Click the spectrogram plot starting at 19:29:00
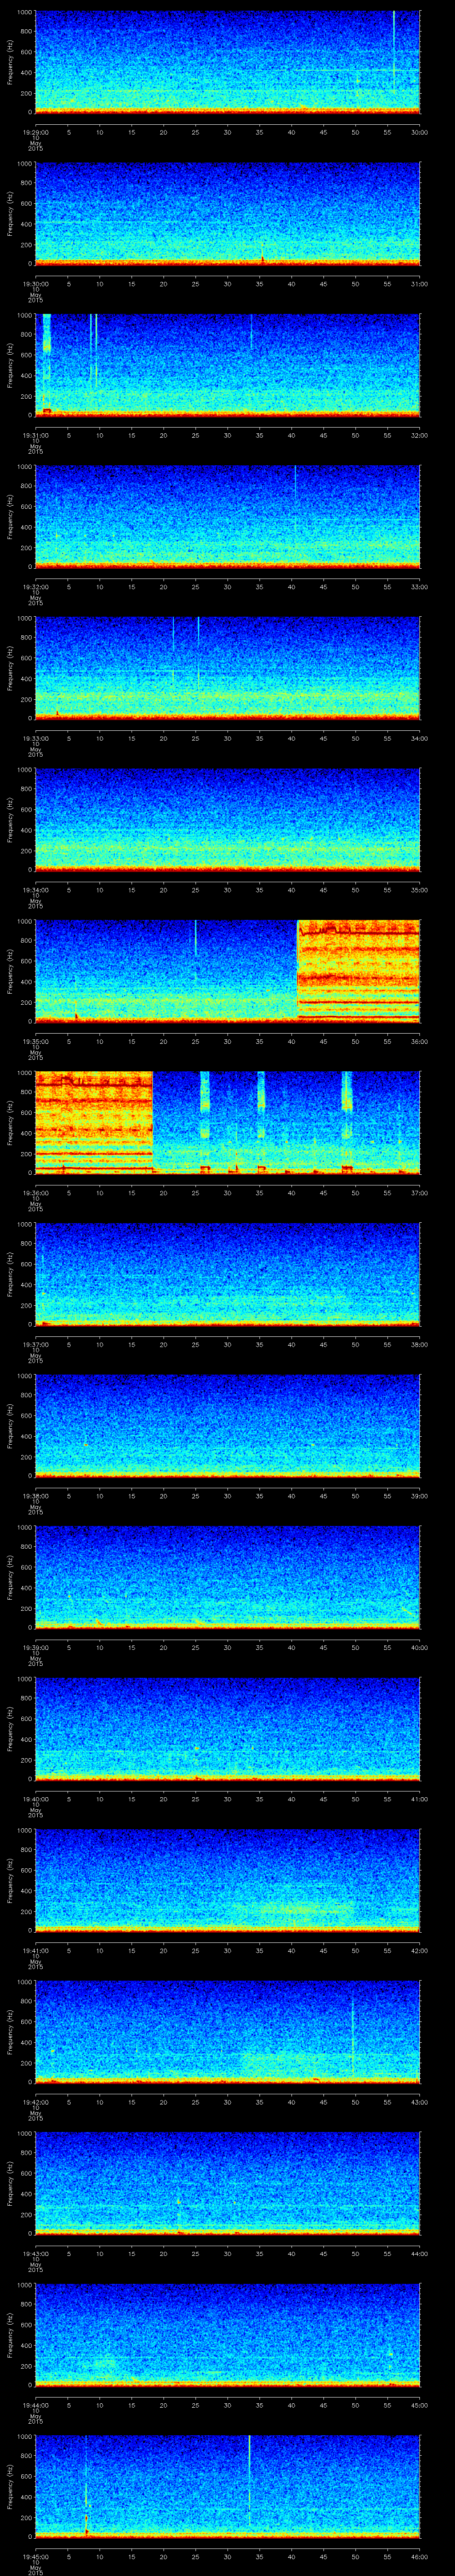The width and height of the screenshot is (455, 2576). (227, 62)
